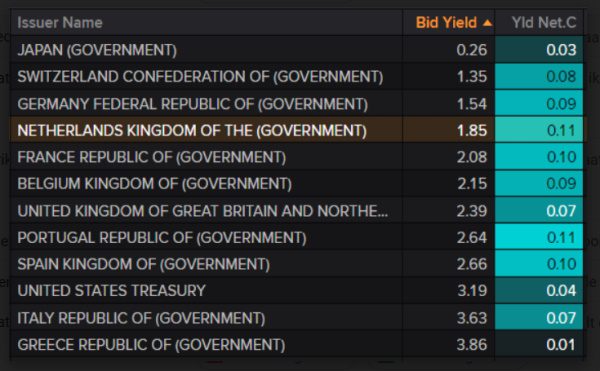This screenshot has height=371, width=600.
Task: Click the Bid Yield sort arrow icon
Action: pos(487,23)
